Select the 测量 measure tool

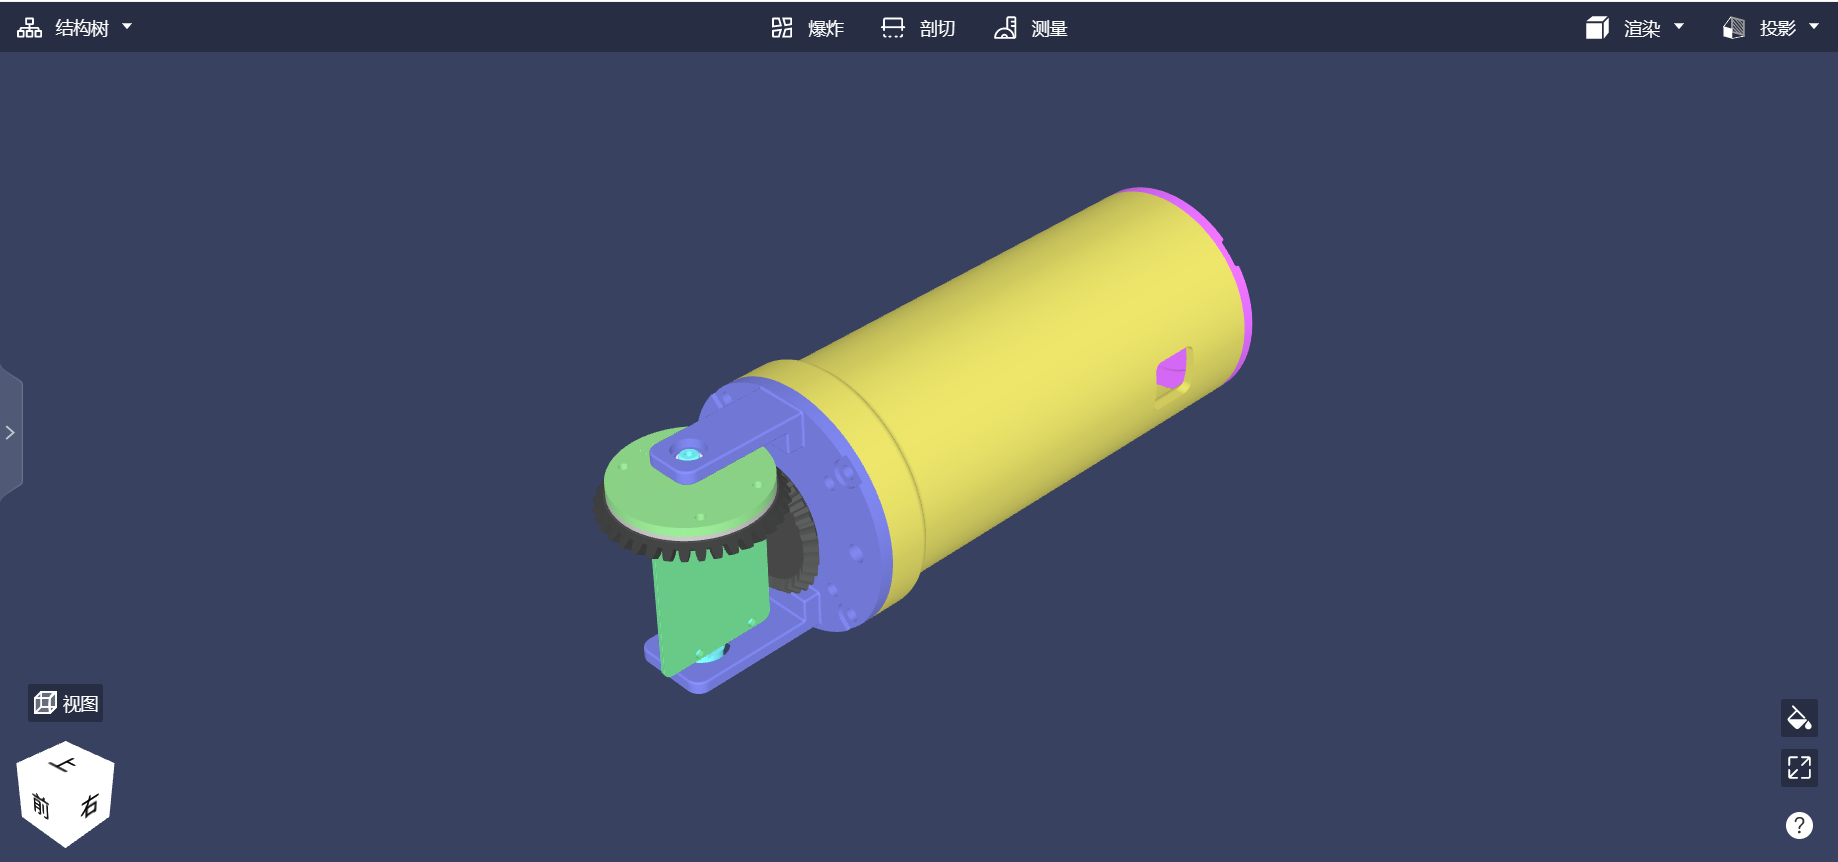tap(1031, 28)
